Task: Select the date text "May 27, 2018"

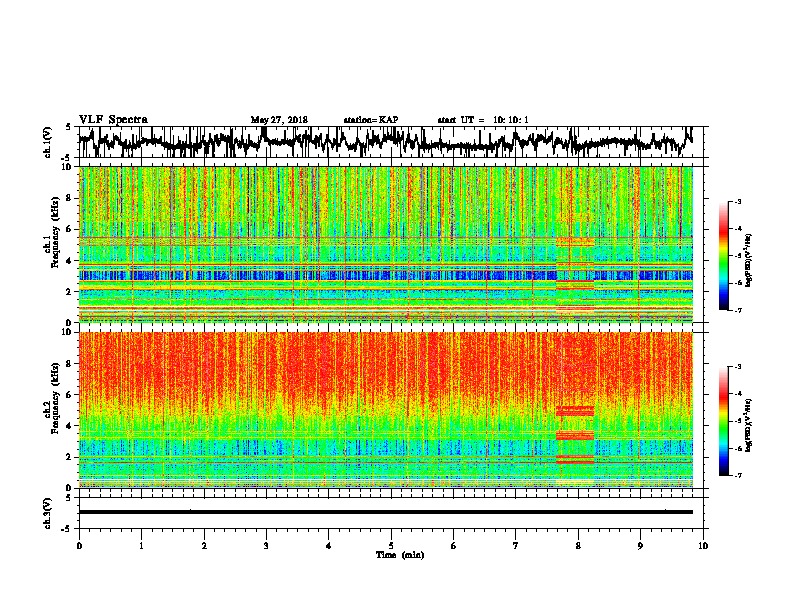Action: [x=279, y=120]
